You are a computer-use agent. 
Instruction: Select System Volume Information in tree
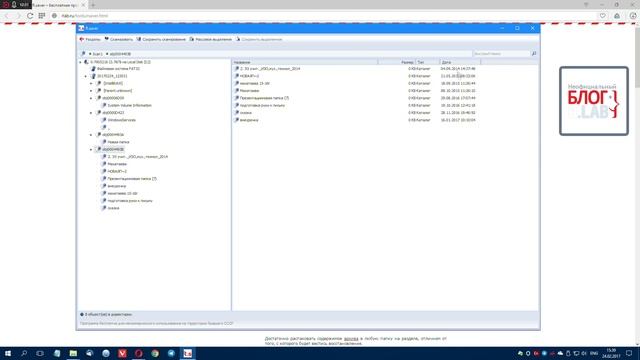click(x=129, y=105)
